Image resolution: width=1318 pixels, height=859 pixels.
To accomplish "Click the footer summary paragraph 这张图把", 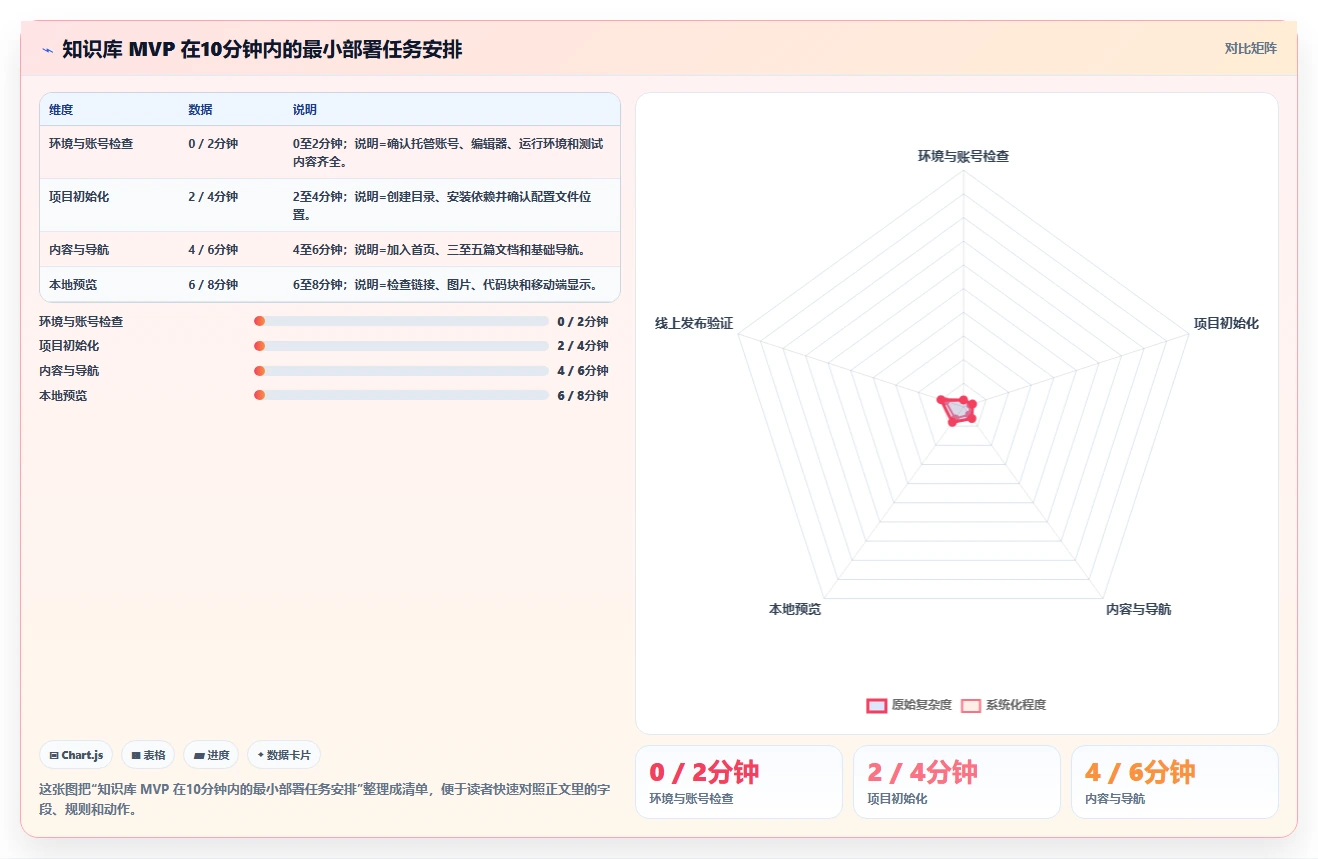I will click(325, 799).
